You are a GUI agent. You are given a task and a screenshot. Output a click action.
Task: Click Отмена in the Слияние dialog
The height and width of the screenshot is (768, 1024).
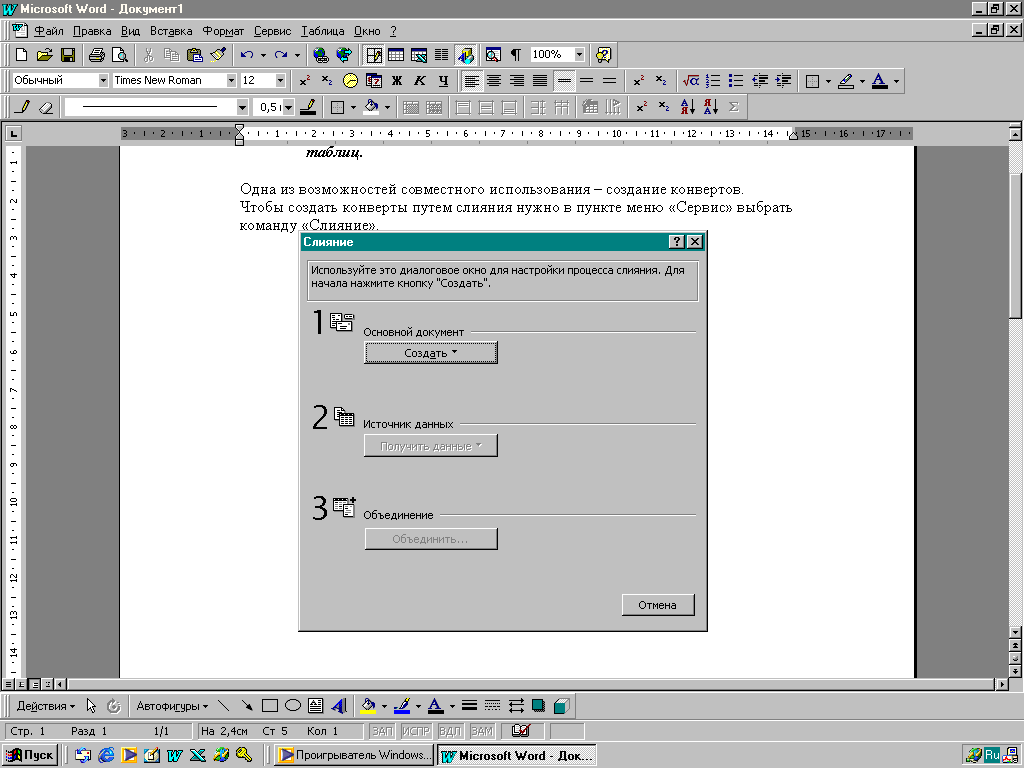(x=658, y=605)
